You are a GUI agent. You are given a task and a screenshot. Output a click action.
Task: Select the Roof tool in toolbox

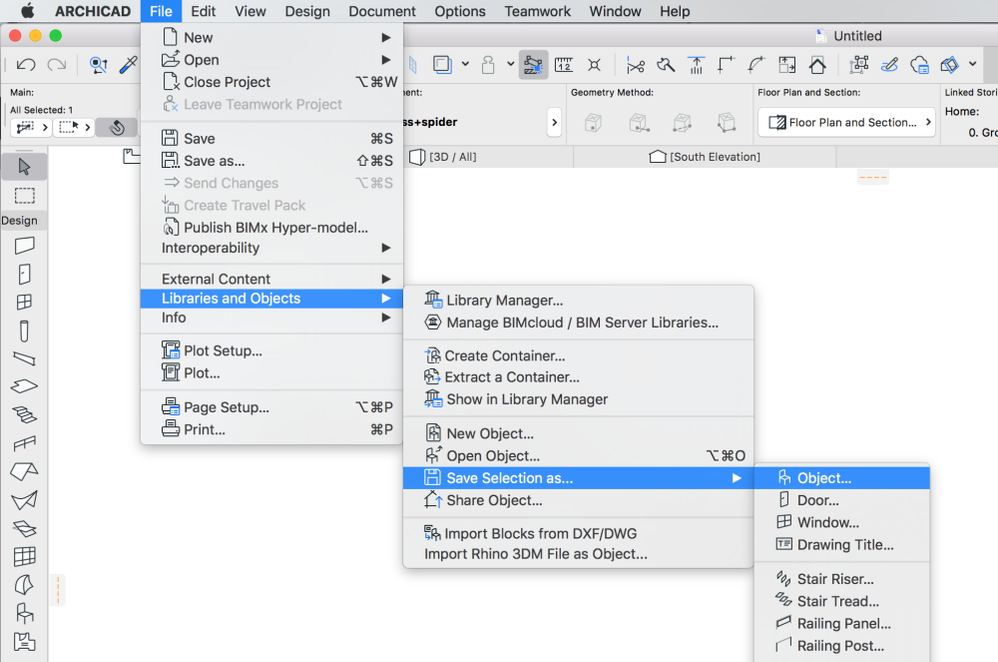(x=24, y=472)
